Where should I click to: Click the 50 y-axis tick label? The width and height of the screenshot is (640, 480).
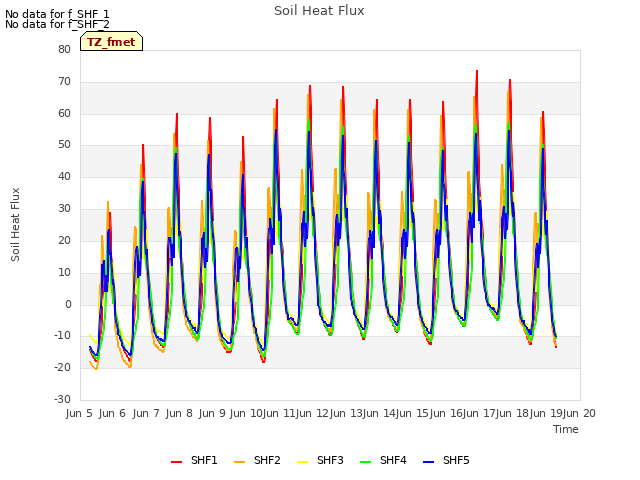coord(64,144)
